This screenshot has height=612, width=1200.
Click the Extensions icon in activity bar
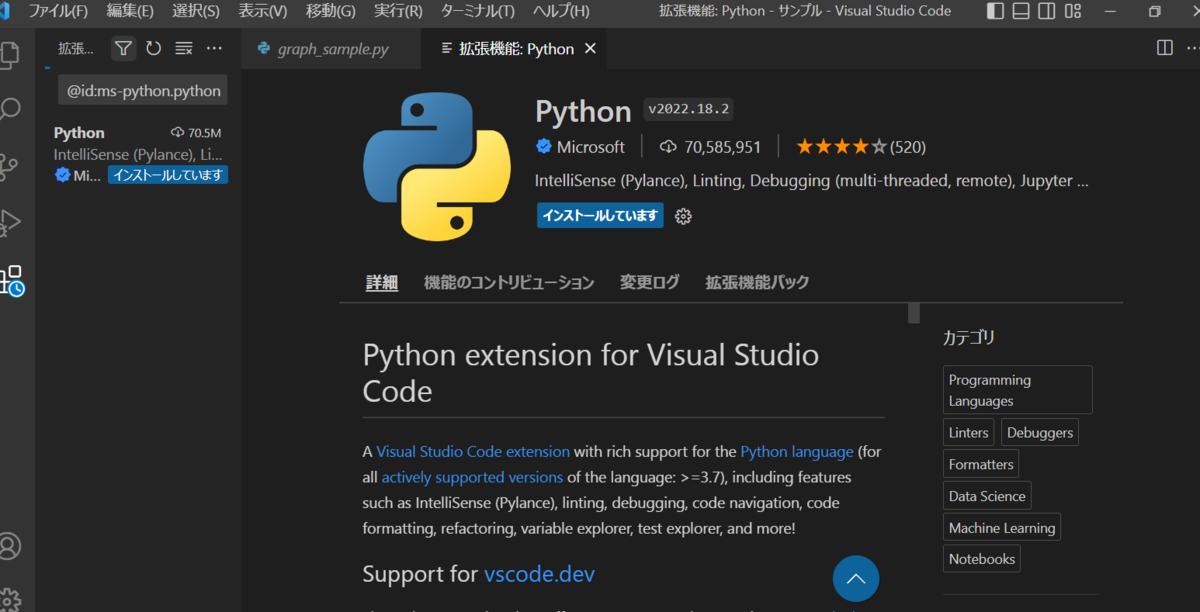tap(12, 280)
